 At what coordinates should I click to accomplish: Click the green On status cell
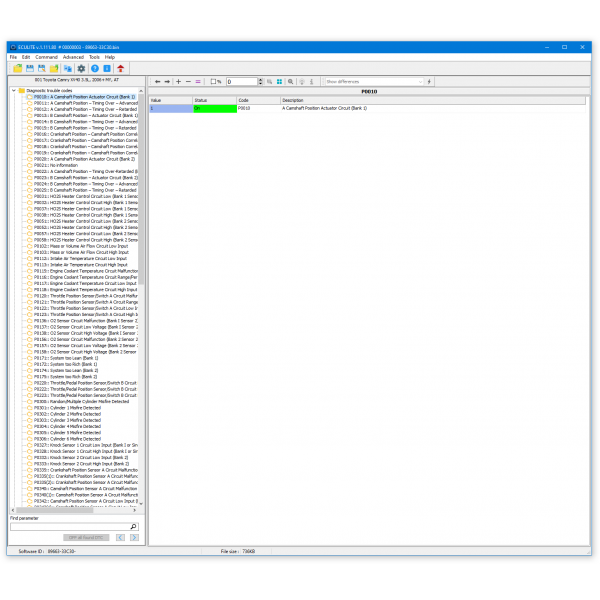(214, 107)
